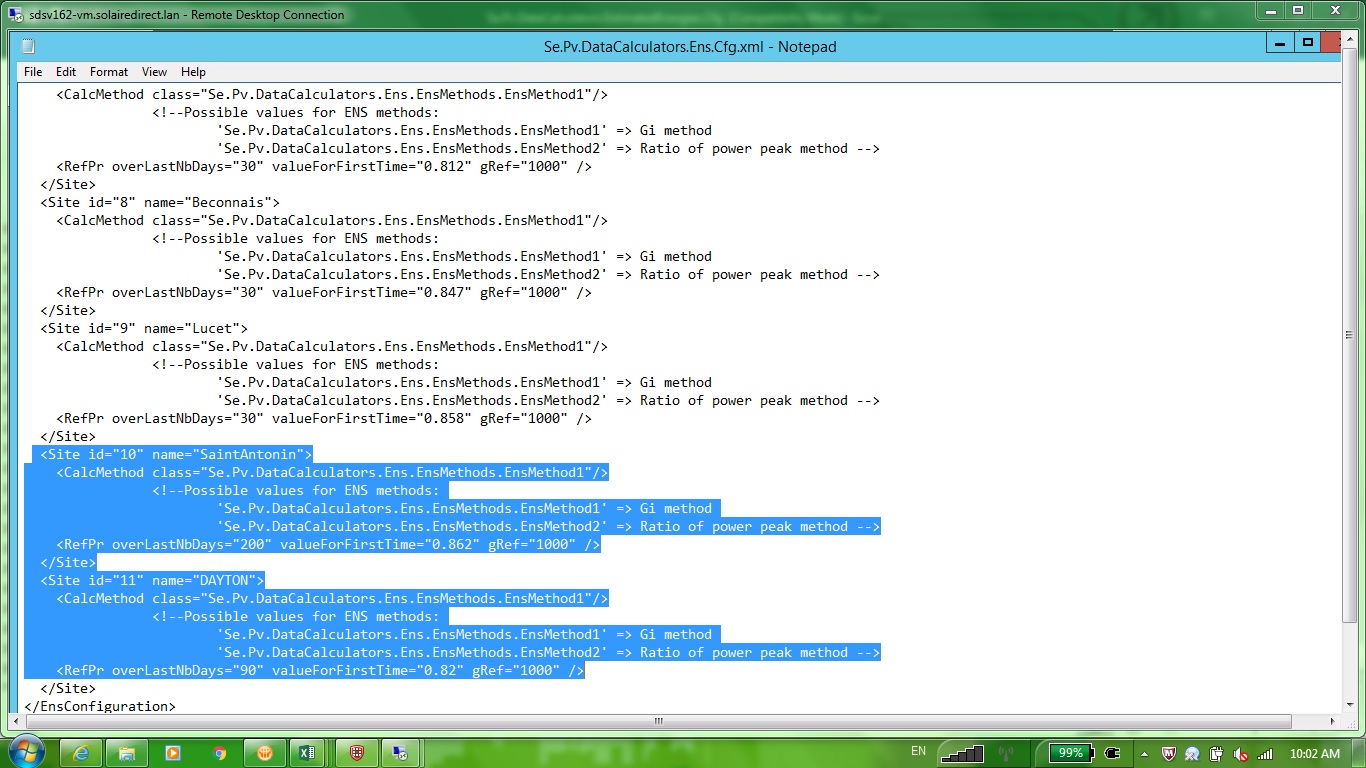Screen dimensions: 1366x768
Task: Launch Internet Explorer from the taskbar
Action: (x=81, y=753)
